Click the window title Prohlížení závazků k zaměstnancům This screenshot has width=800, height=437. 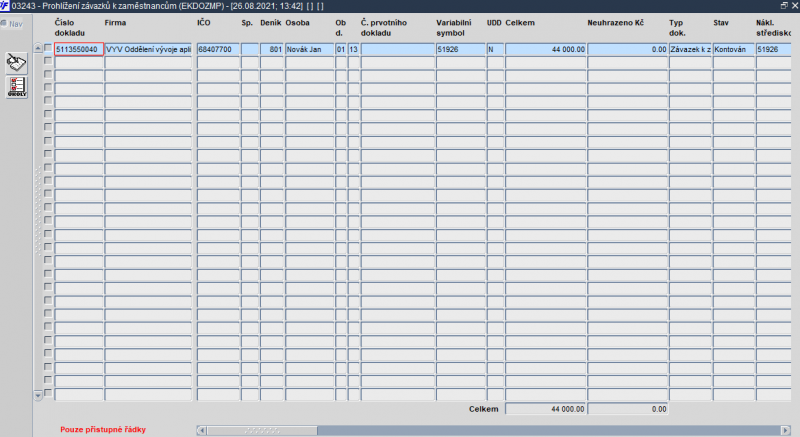[x=109, y=6]
